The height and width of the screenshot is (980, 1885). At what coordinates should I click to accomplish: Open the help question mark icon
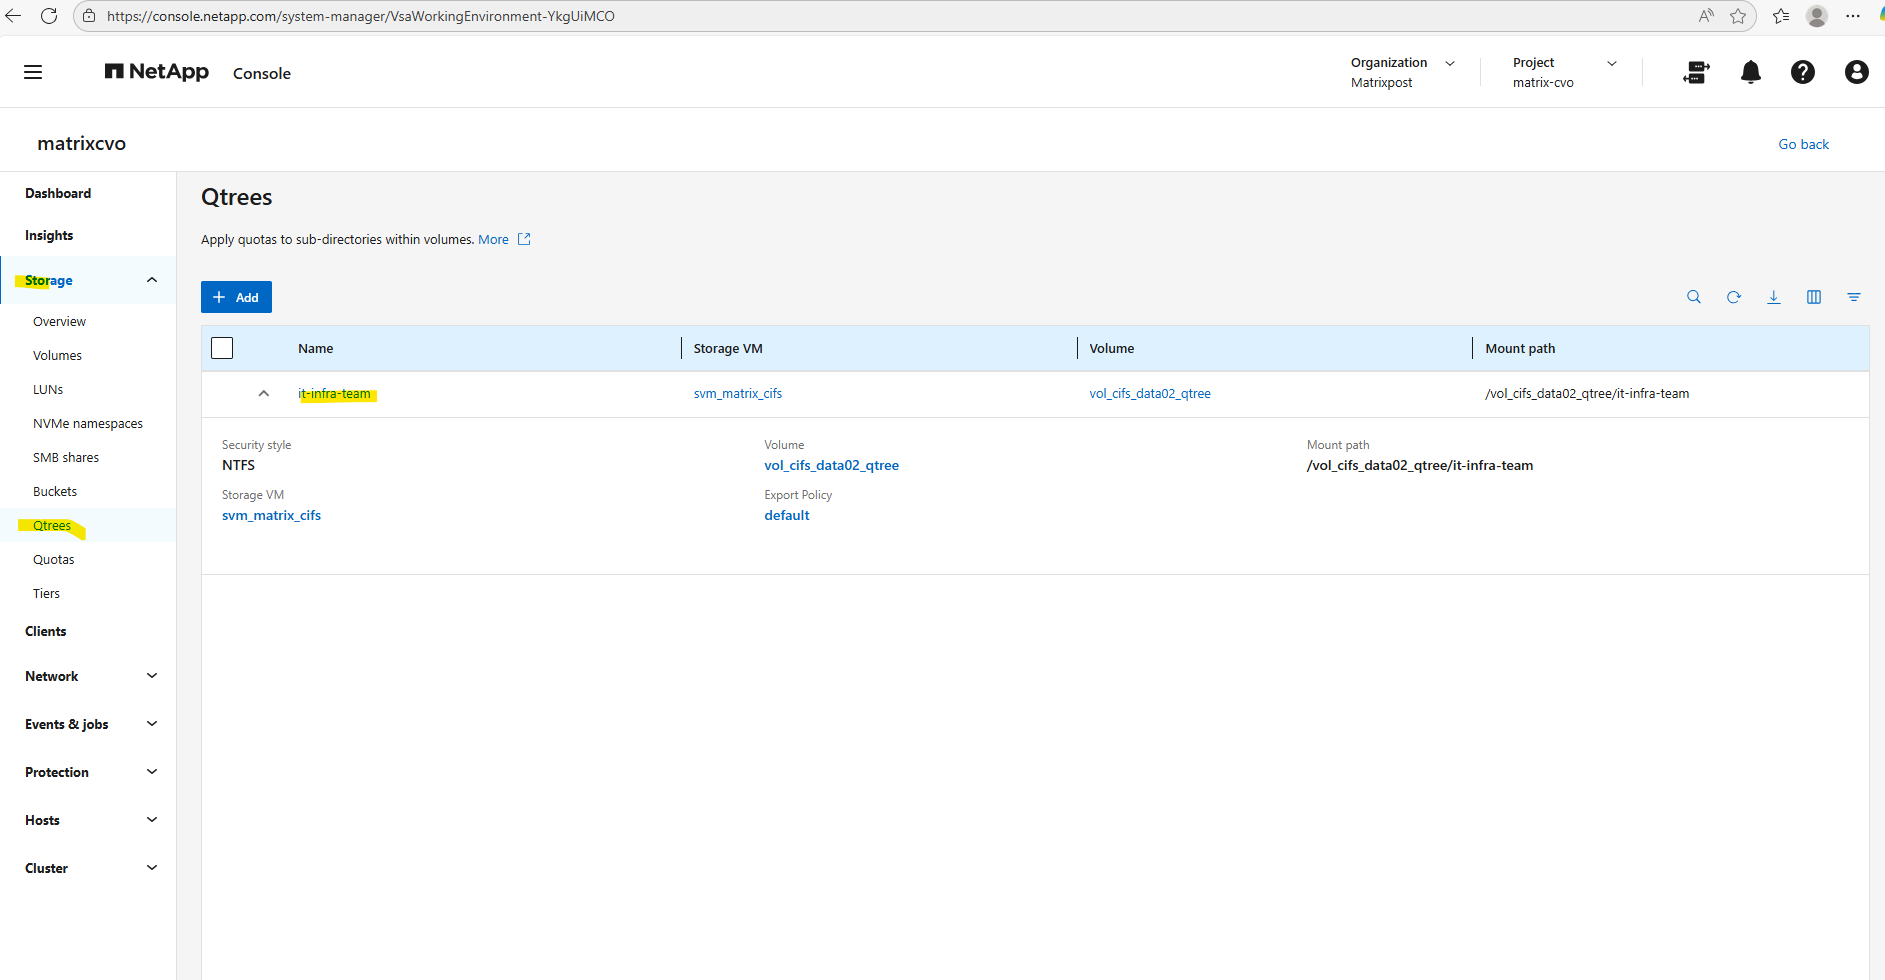pyautogui.click(x=1802, y=72)
